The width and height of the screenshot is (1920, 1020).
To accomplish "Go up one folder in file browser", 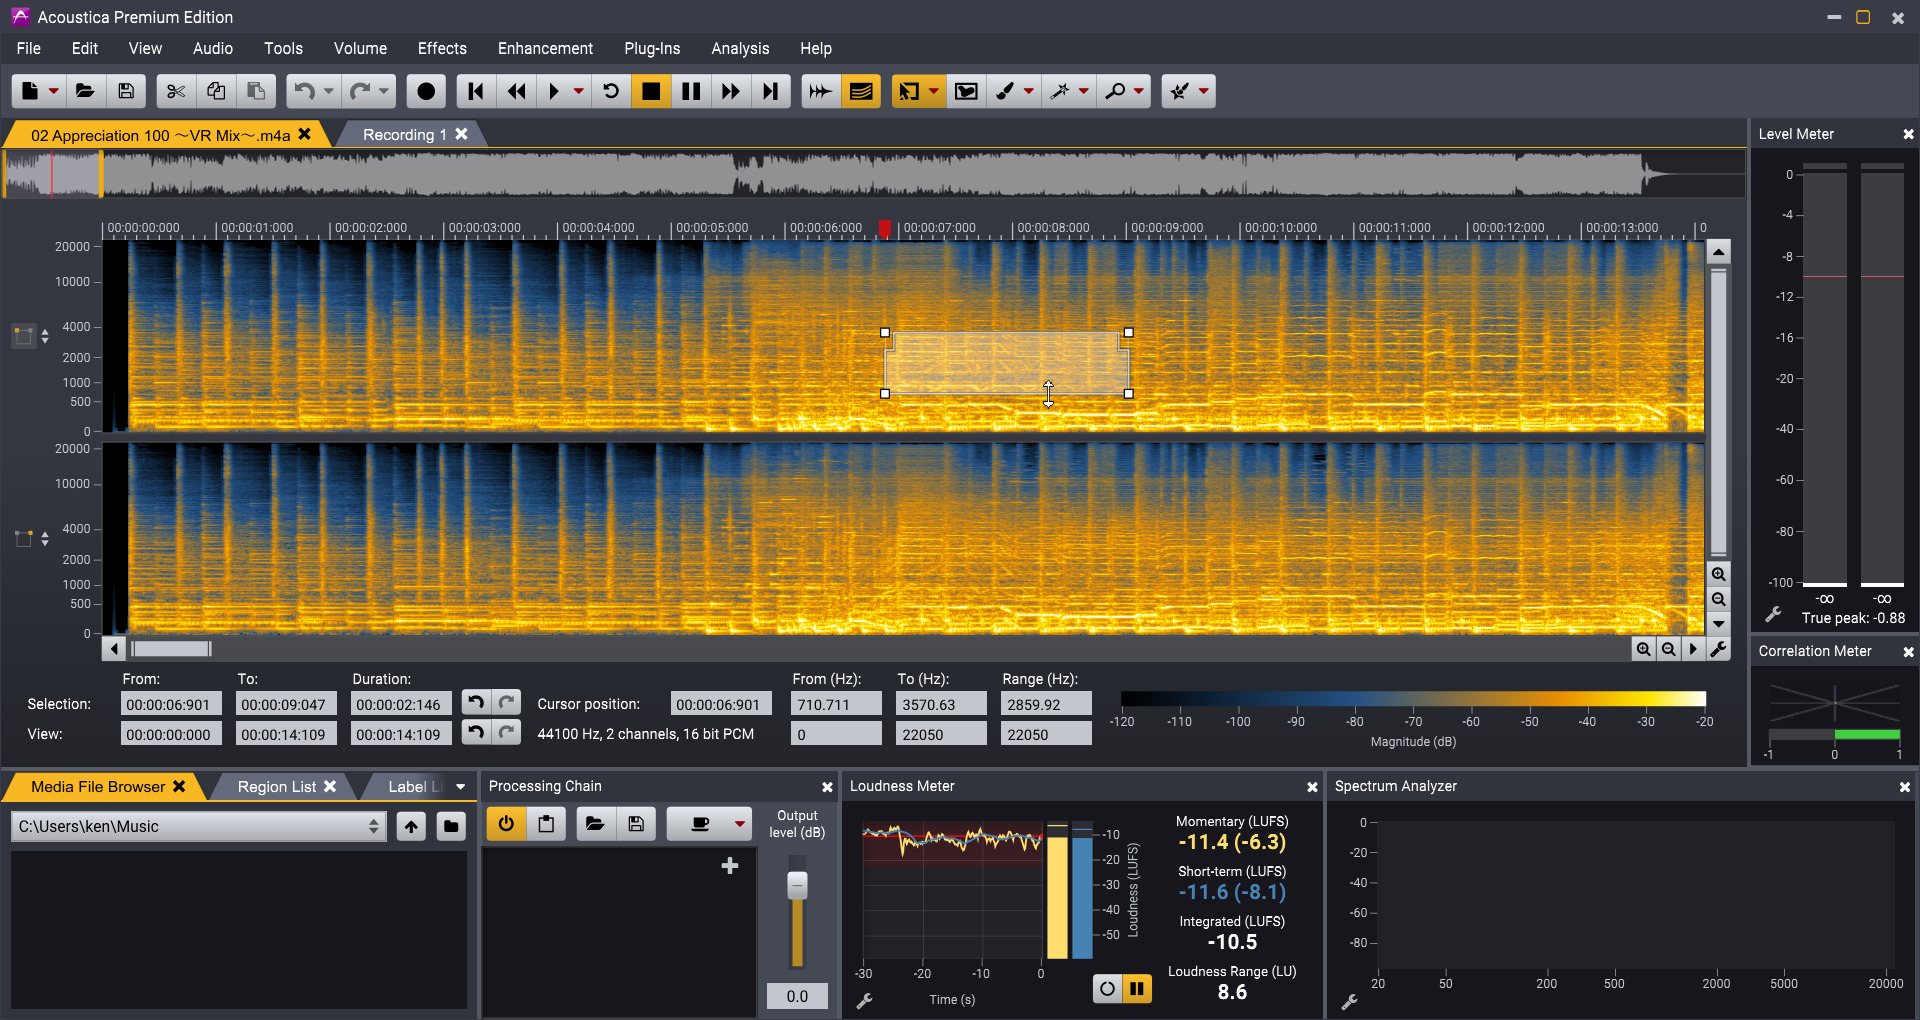I will point(411,826).
